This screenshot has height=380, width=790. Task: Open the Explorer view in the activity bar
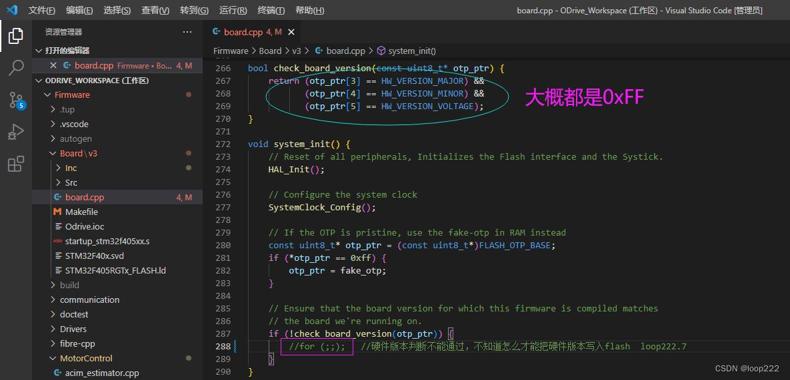(16, 36)
